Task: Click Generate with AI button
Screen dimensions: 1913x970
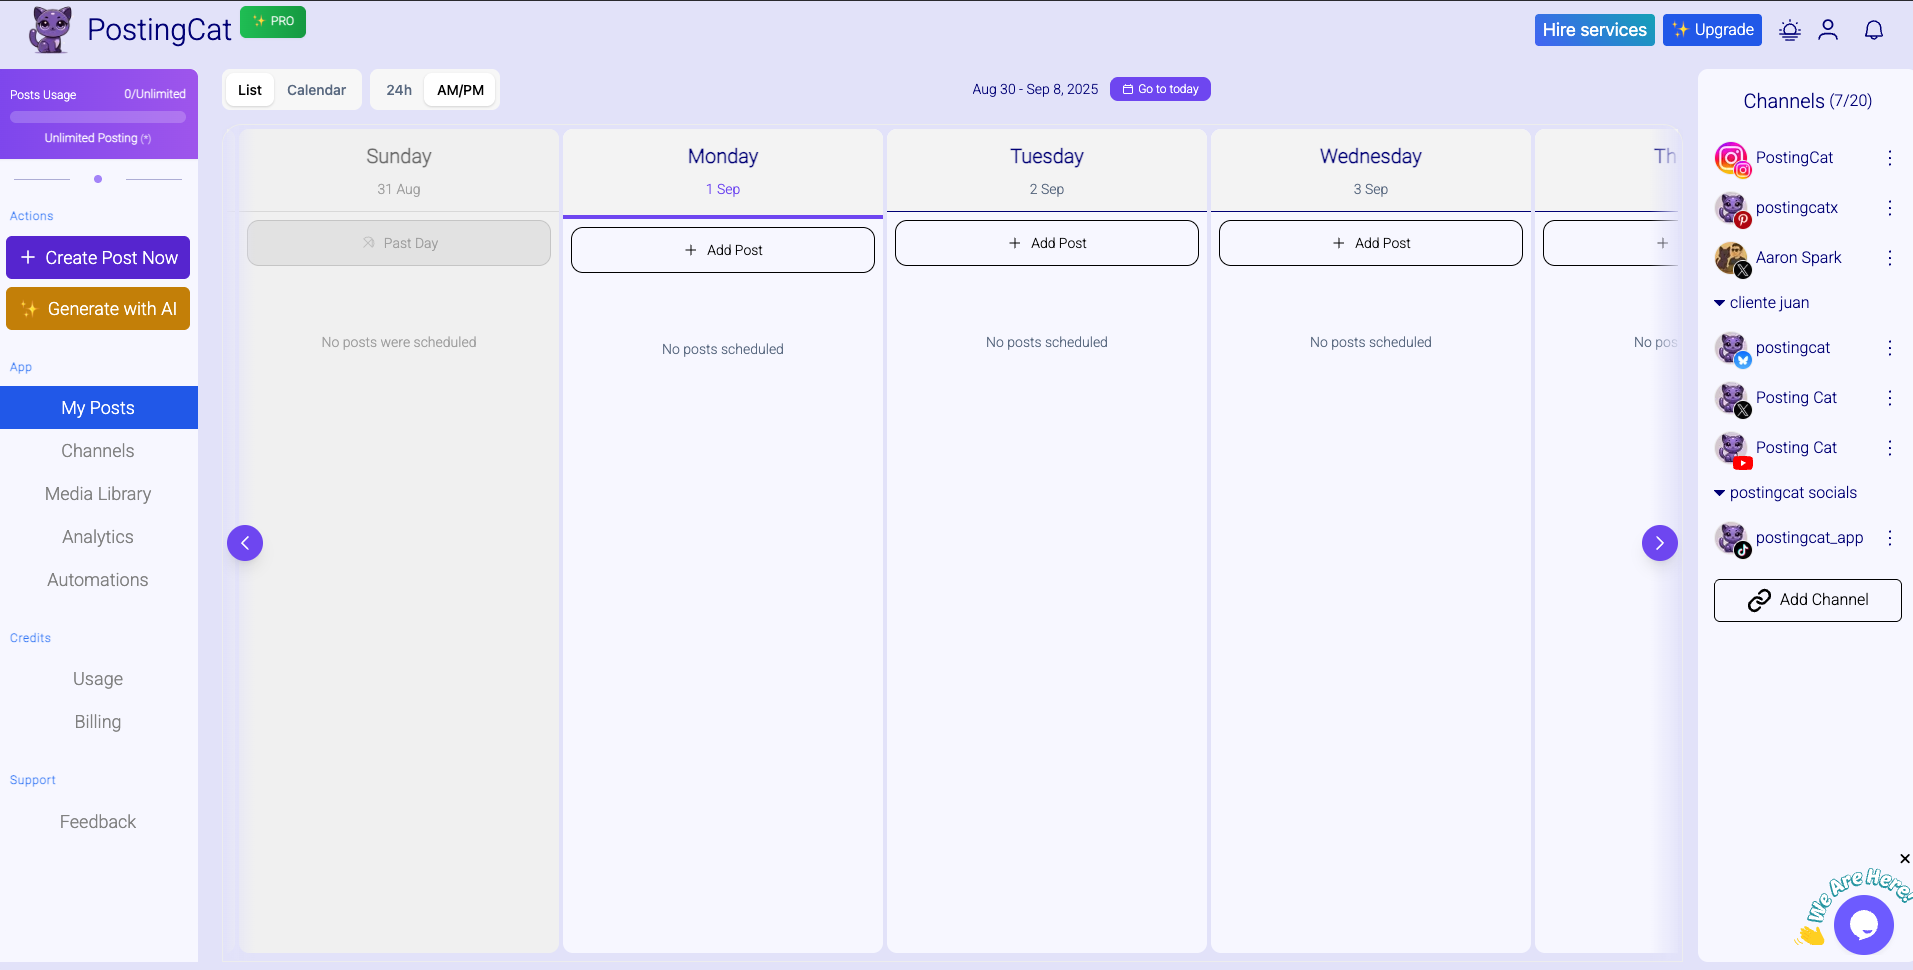Action: coord(98,309)
